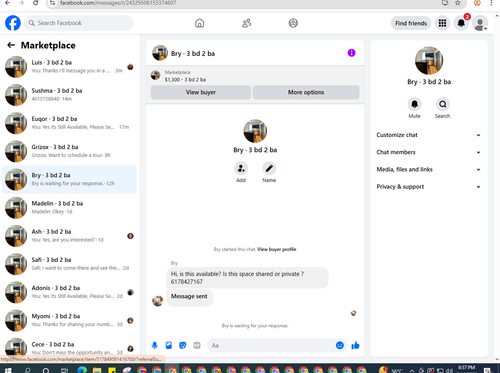Reload the browser page
The width and height of the screenshot is (500, 373).
pos(35,3)
